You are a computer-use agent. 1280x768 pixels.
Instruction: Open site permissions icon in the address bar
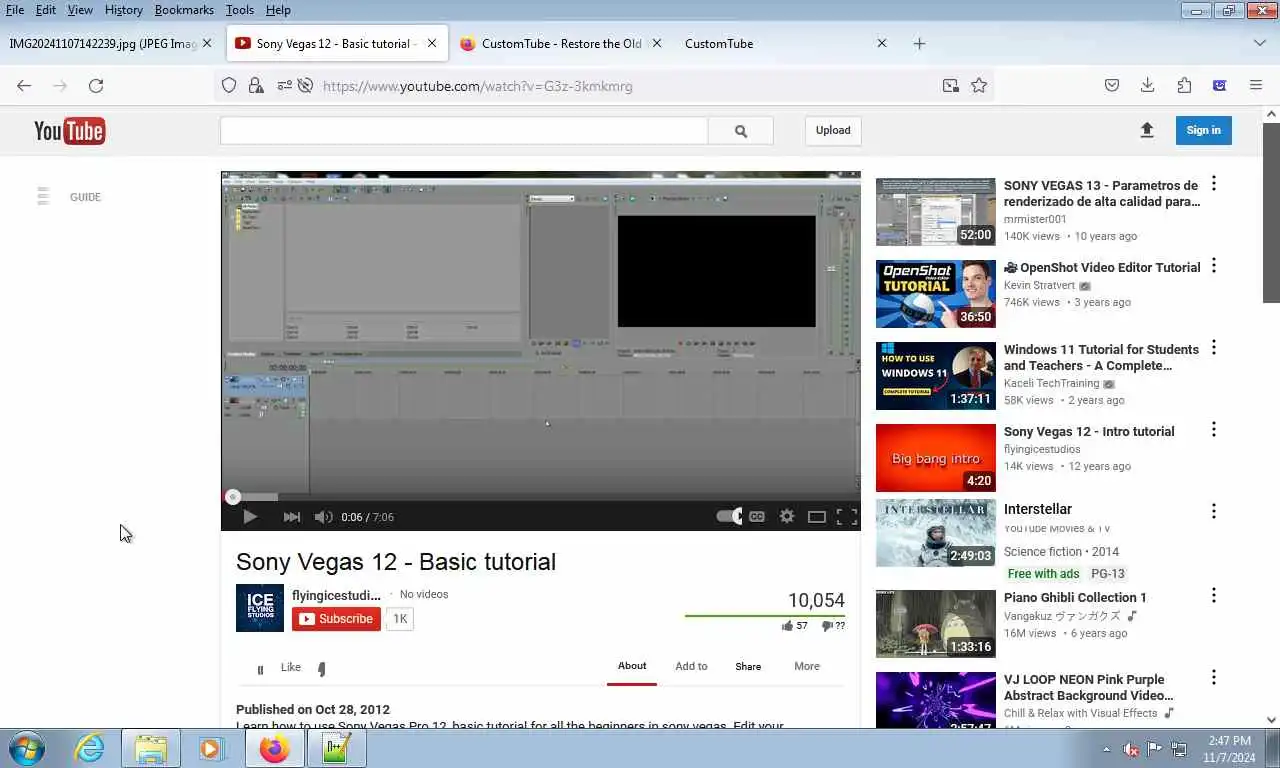[x=284, y=86]
